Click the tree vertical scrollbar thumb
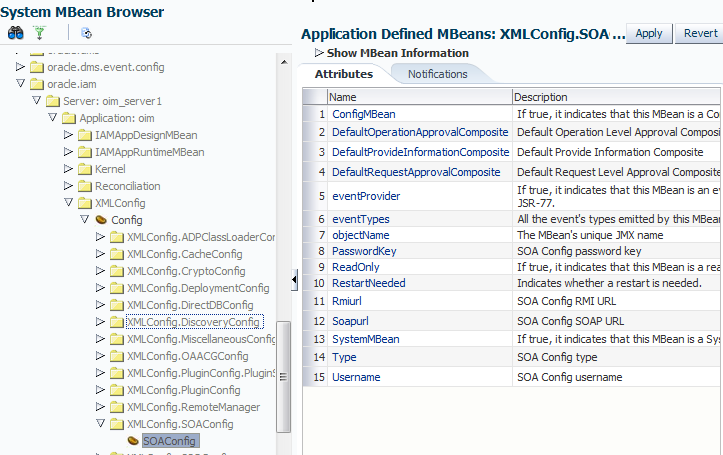 [284, 377]
